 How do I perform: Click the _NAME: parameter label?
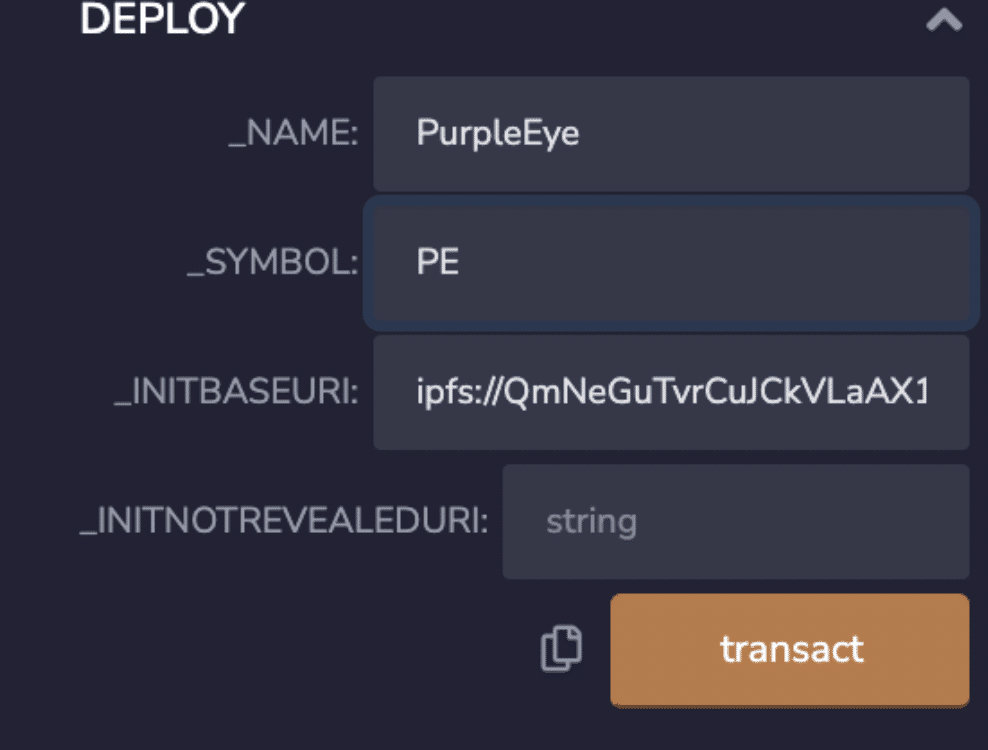[292, 134]
